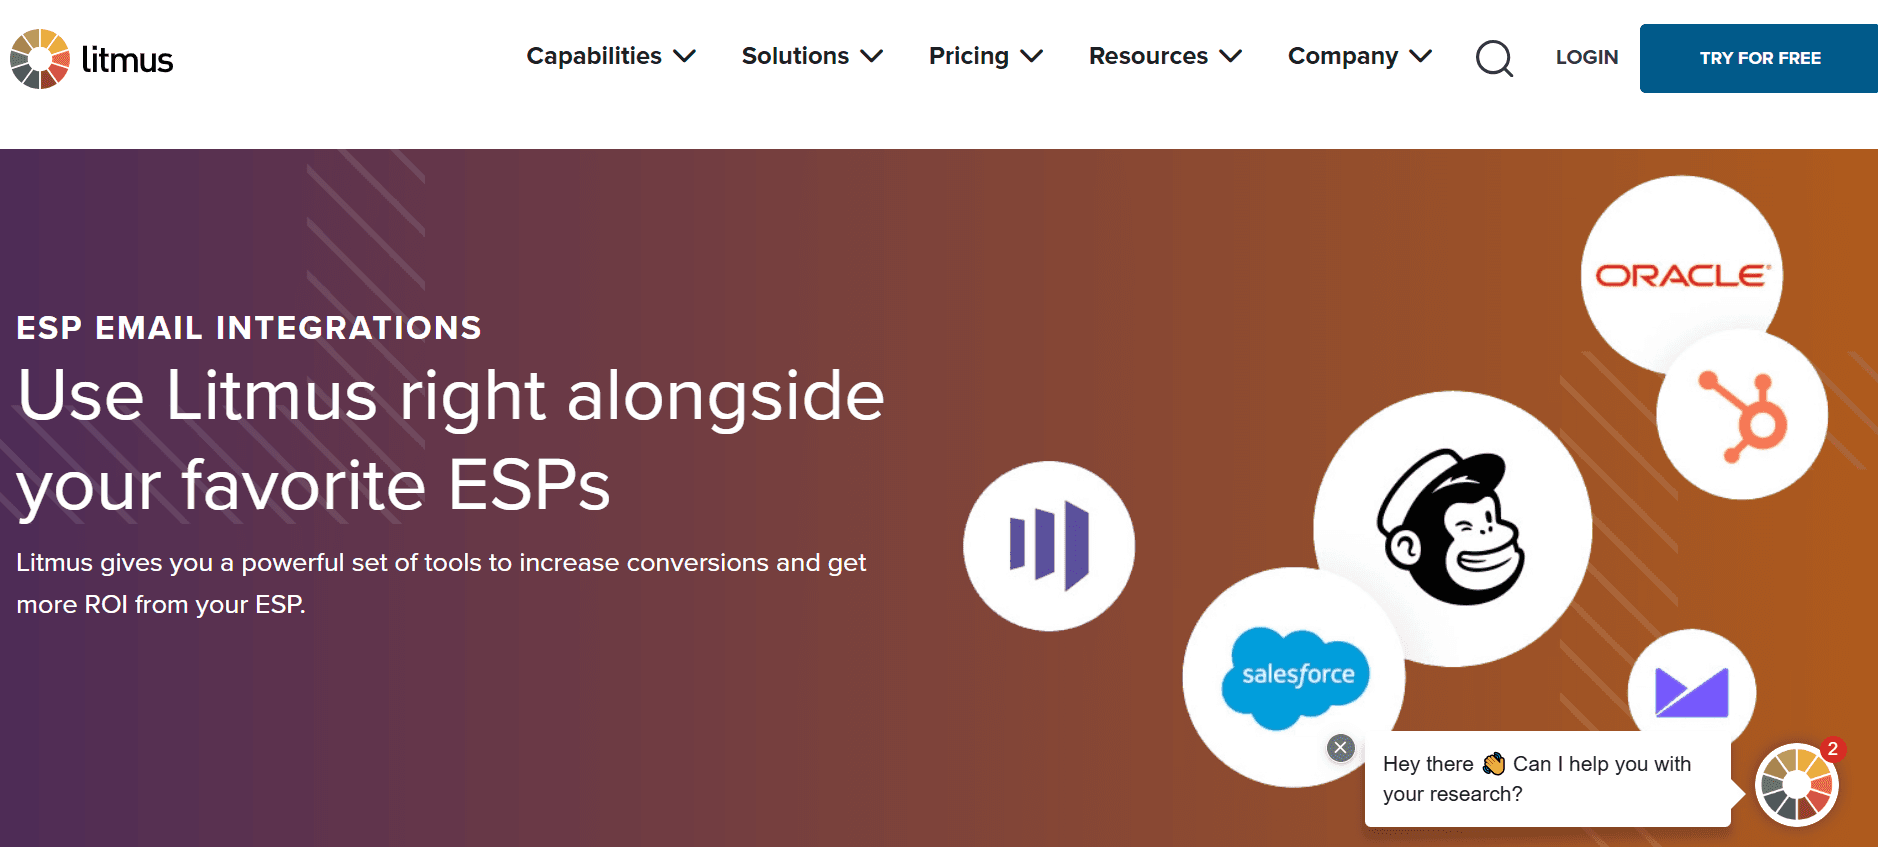The image size is (1878, 847).
Task: Click the Salesforce cloud logo
Action: click(x=1295, y=677)
